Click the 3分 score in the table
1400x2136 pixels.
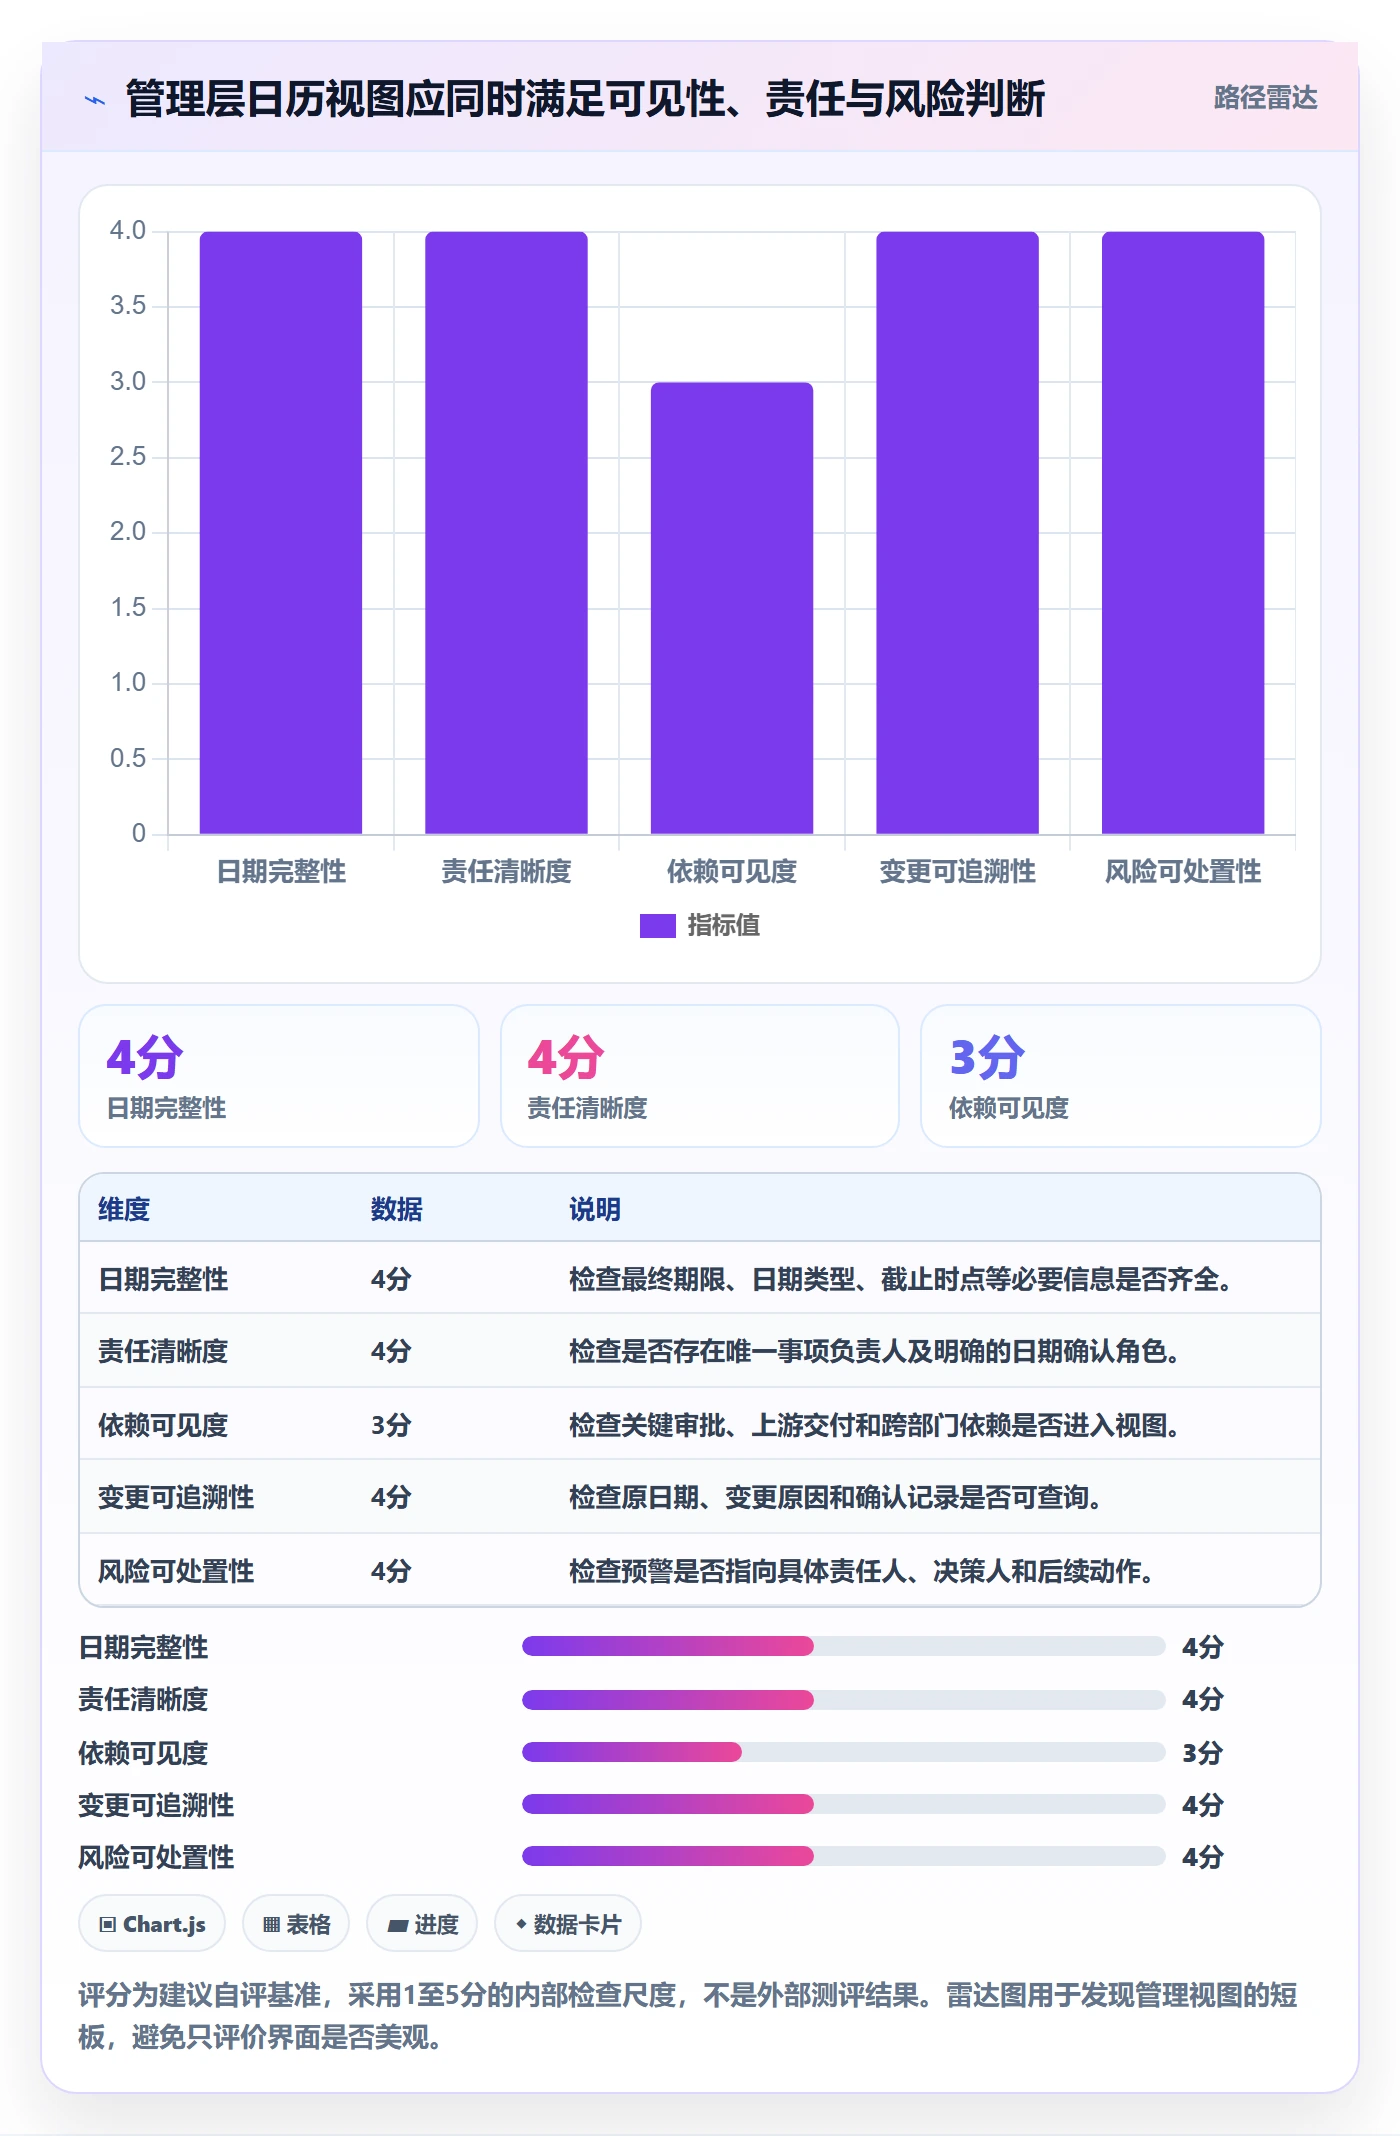coord(391,1425)
